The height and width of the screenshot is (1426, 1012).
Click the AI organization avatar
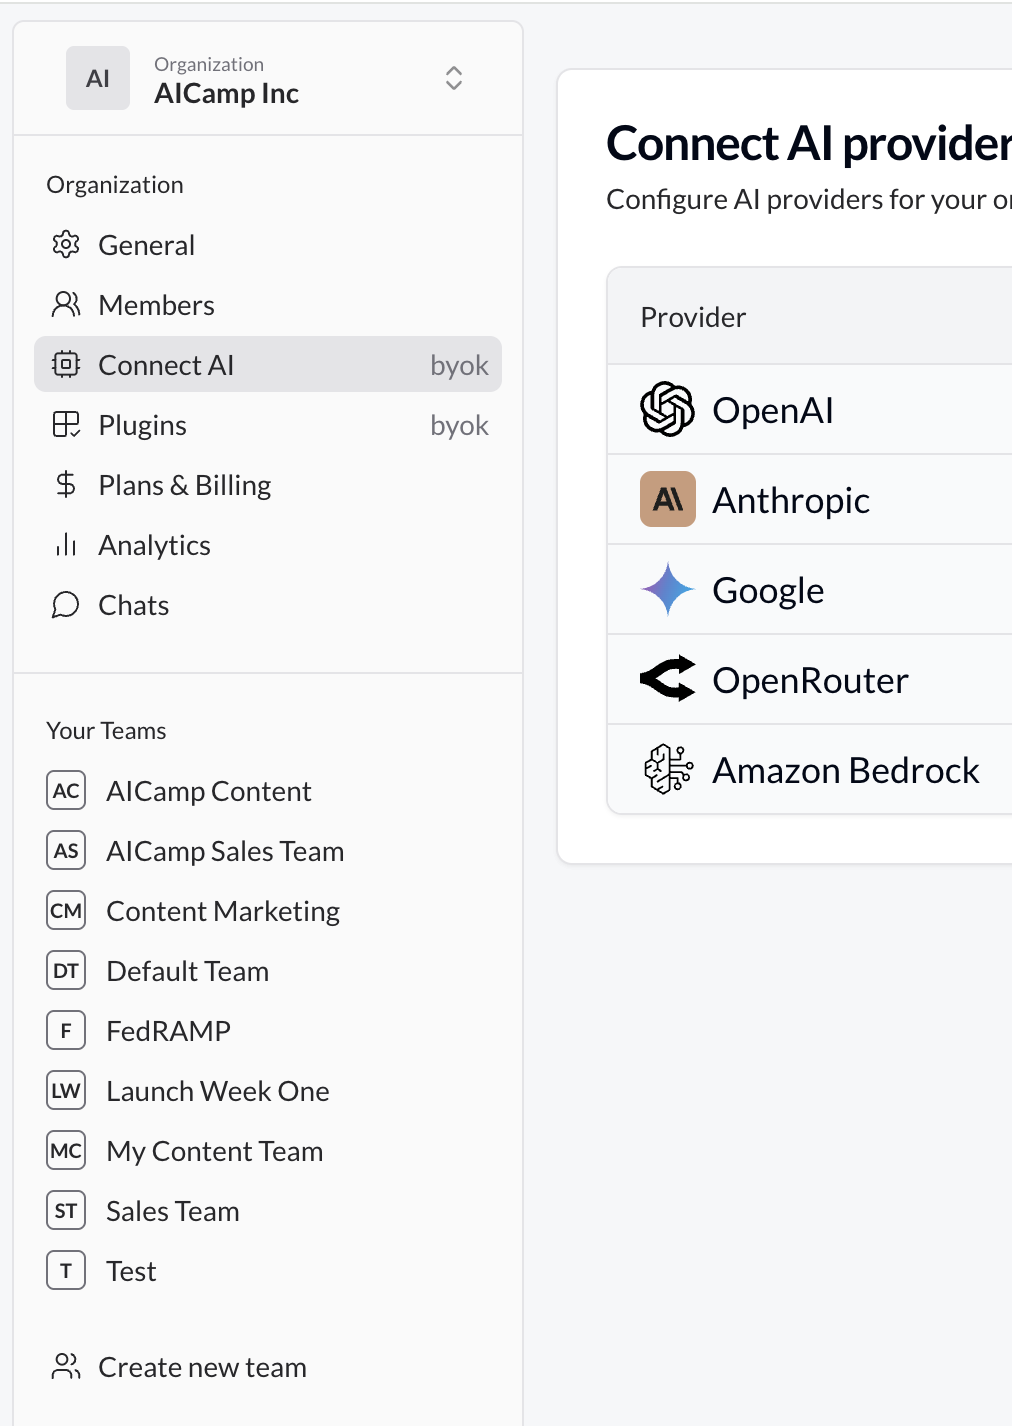tap(98, 78)
